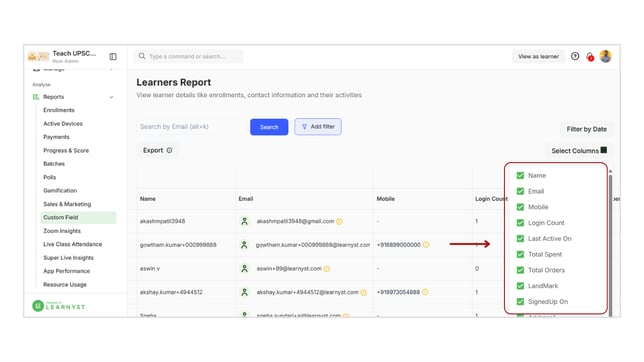Open the Select Columns dropdown
Screen dimensions: 644x362
point(578,151)
